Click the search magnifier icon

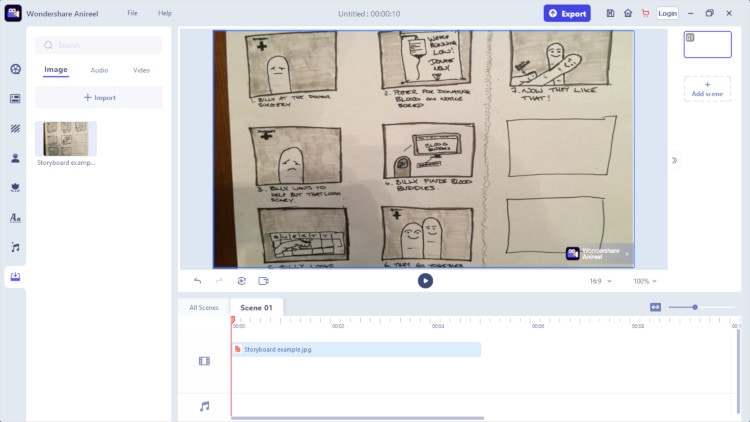coord(48,45)
